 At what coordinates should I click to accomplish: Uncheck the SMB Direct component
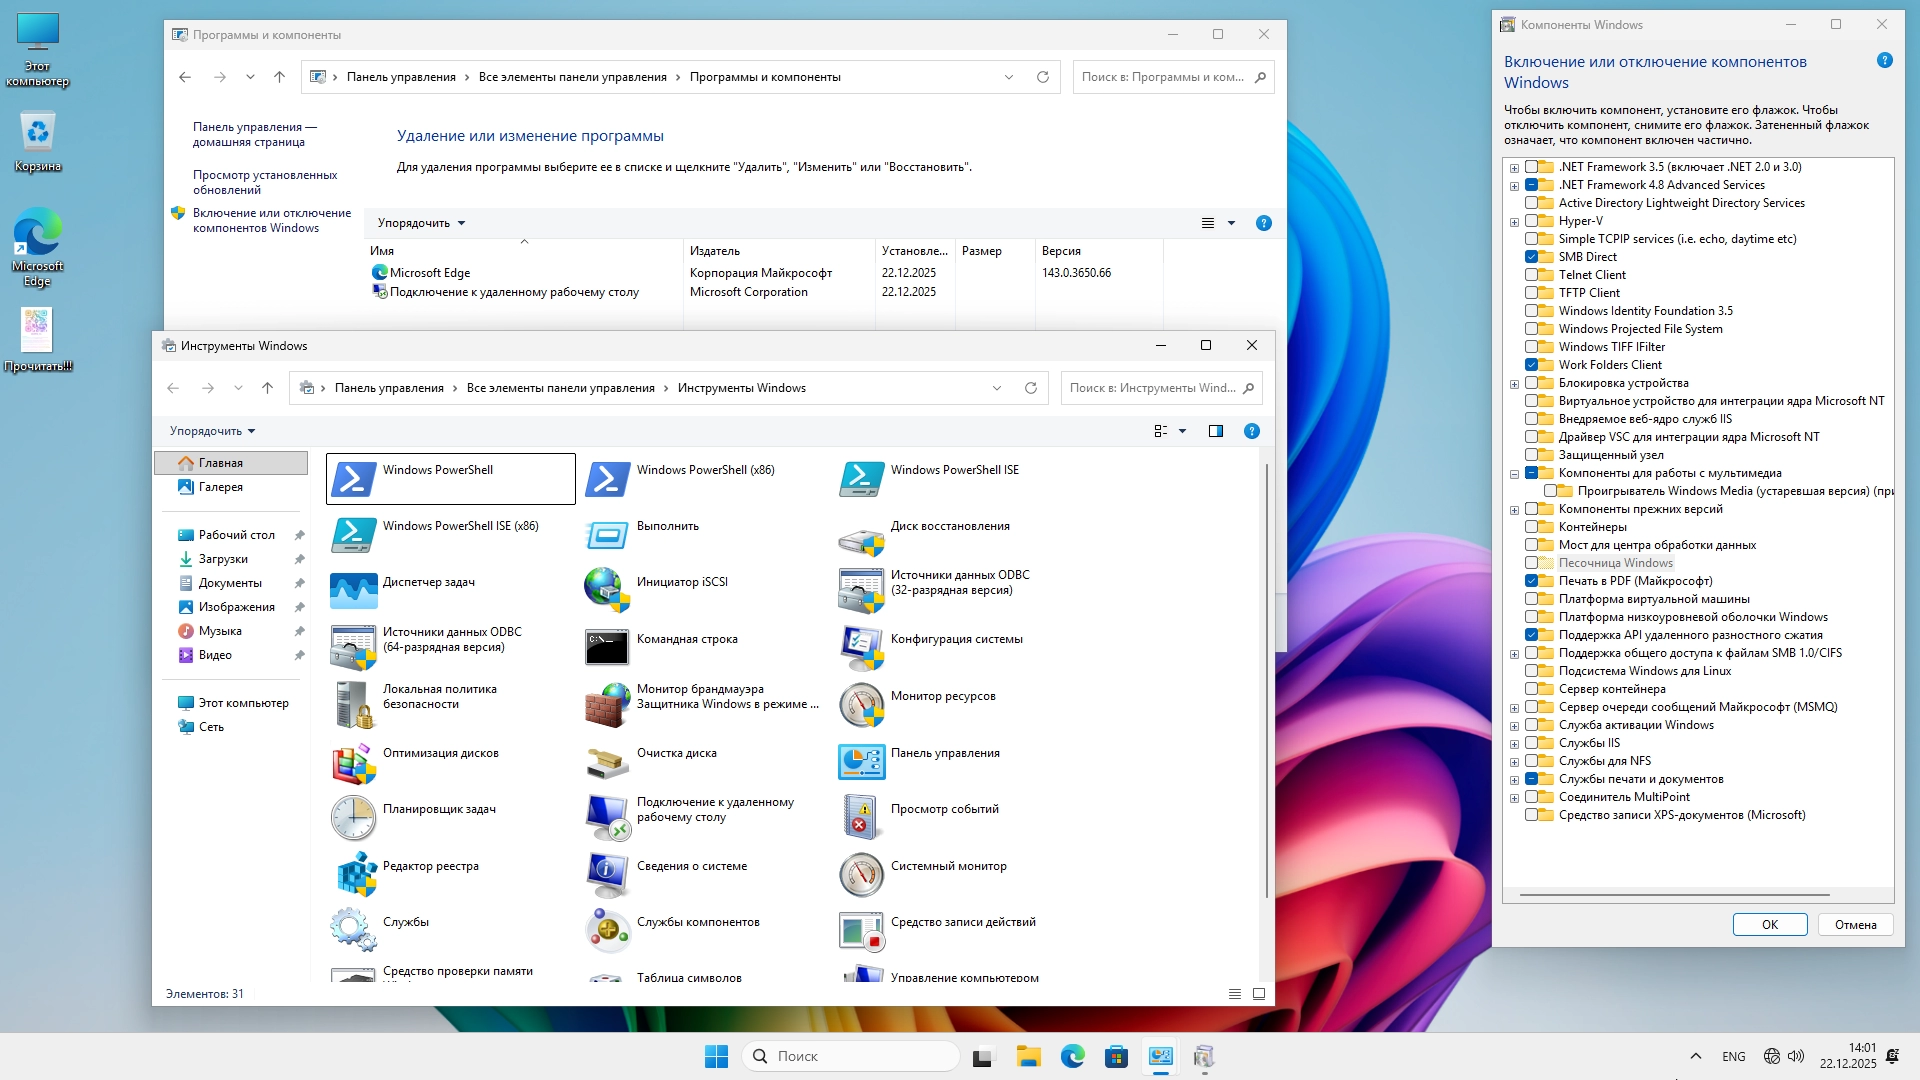pos(1531,257)
